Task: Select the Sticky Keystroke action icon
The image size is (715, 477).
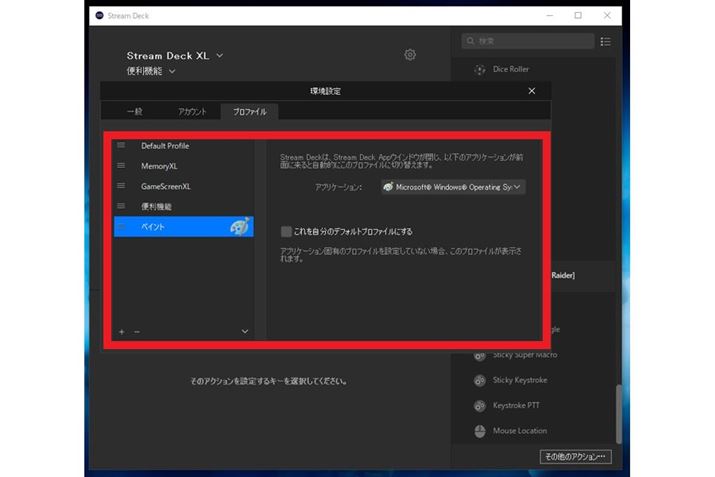Action: (x=479, y=380)
